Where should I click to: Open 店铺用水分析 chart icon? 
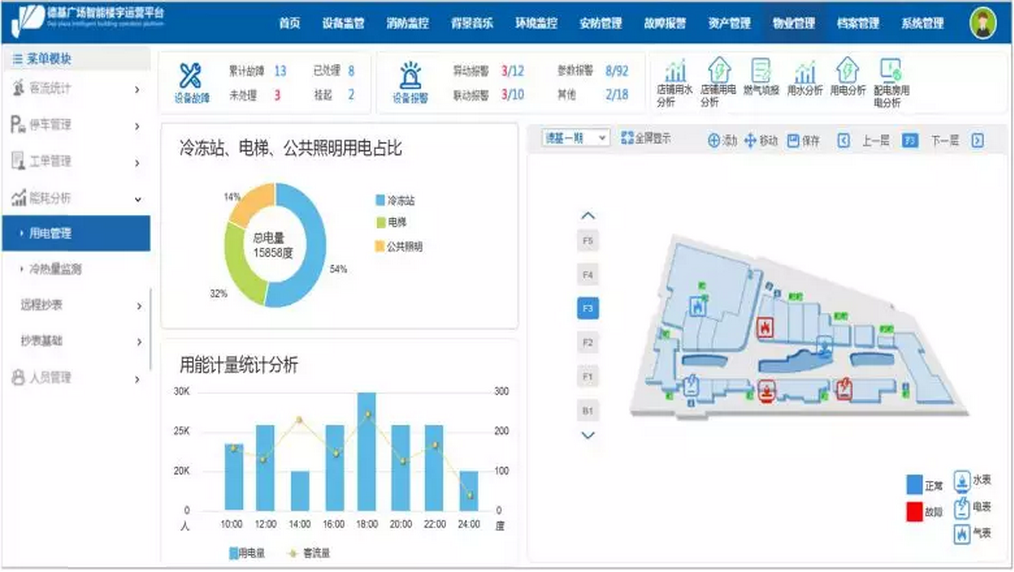click(676, 72)
